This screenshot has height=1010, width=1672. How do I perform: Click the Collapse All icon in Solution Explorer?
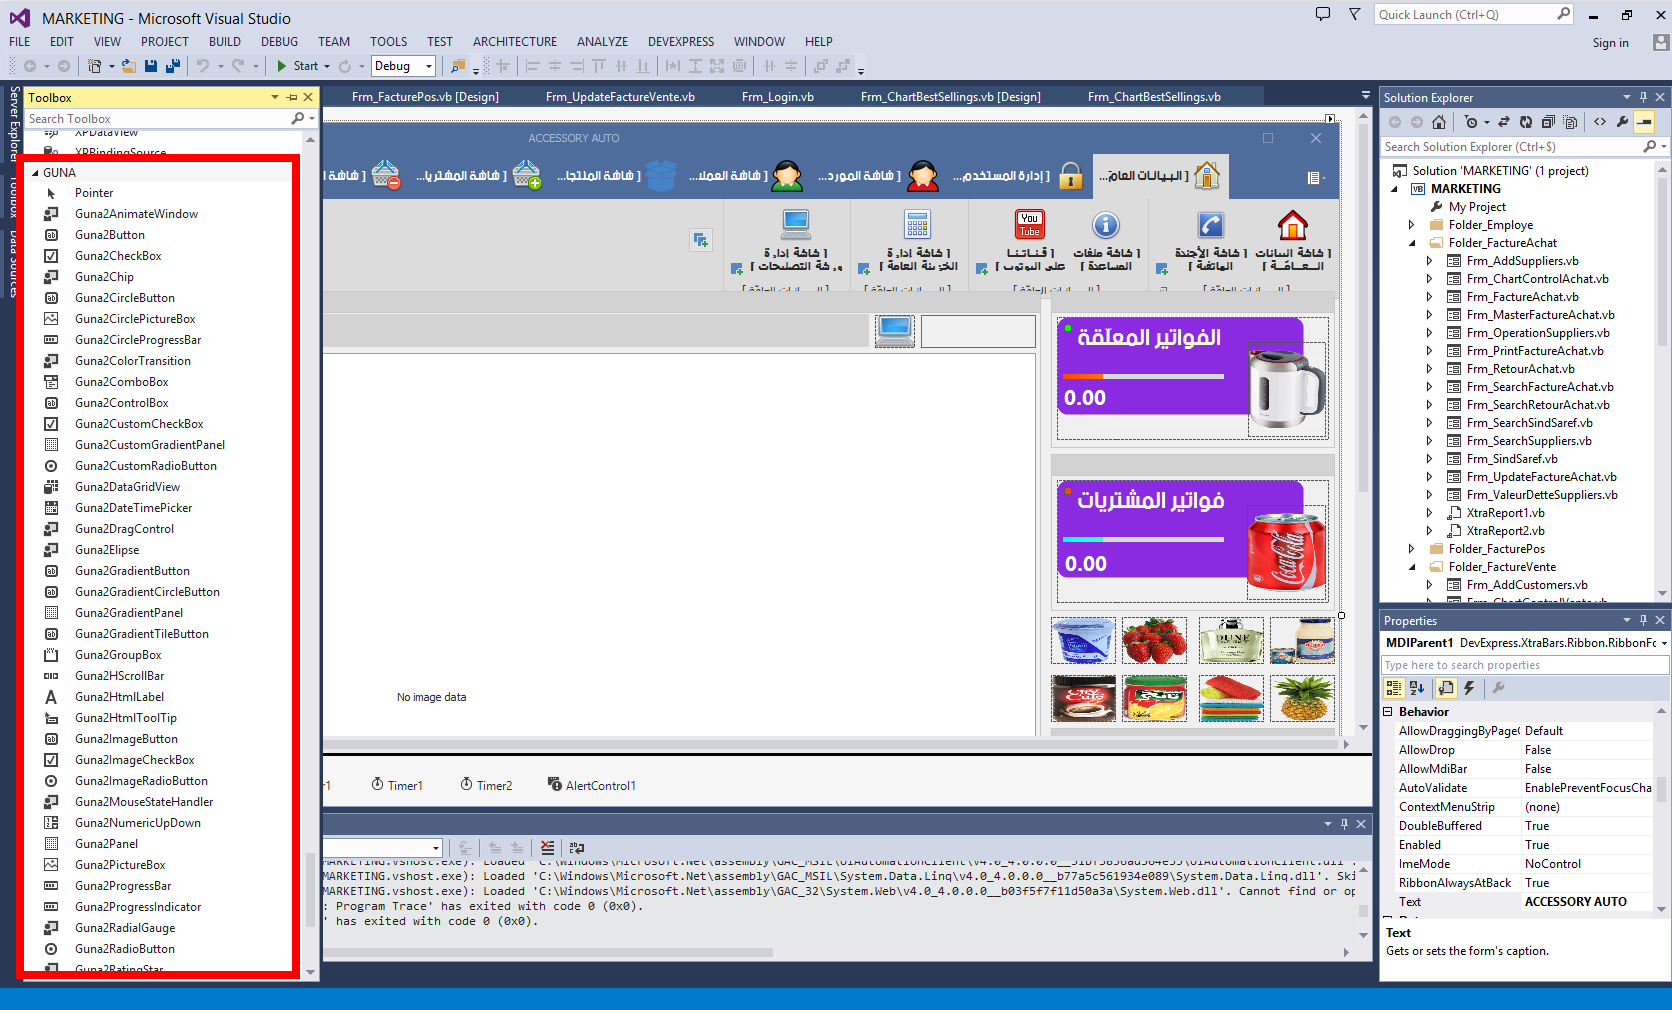point(1548,122)
